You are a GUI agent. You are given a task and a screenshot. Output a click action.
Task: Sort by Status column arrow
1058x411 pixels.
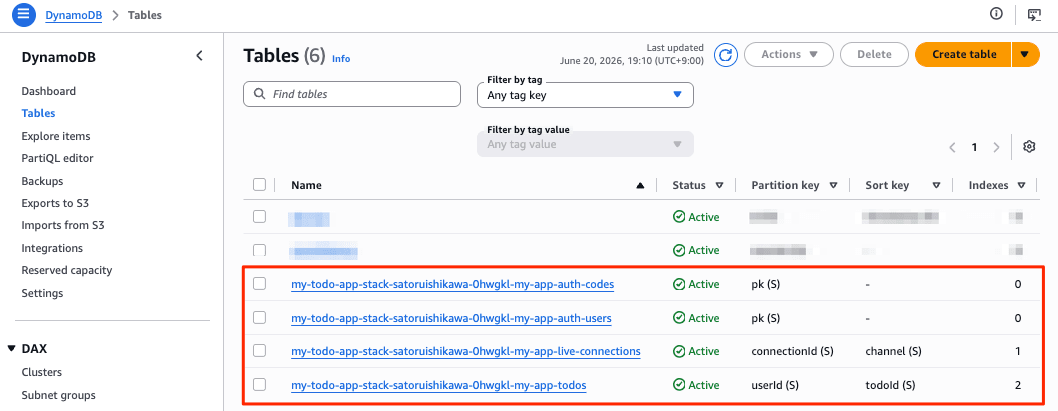(x=719, y=186)
